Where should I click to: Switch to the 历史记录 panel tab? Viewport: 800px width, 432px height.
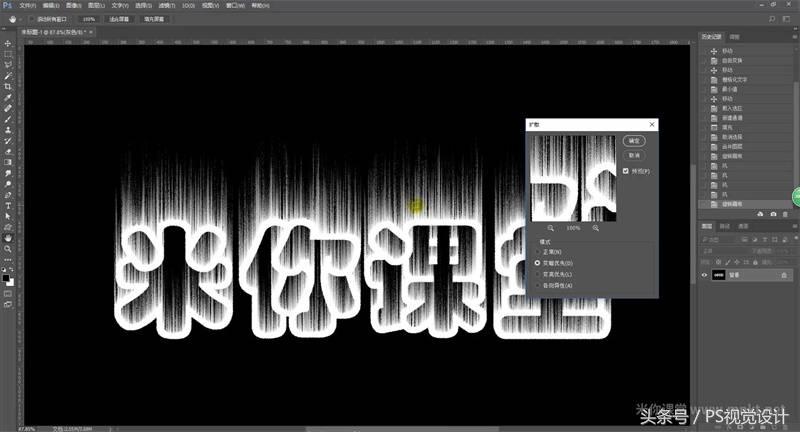(712, 37)
